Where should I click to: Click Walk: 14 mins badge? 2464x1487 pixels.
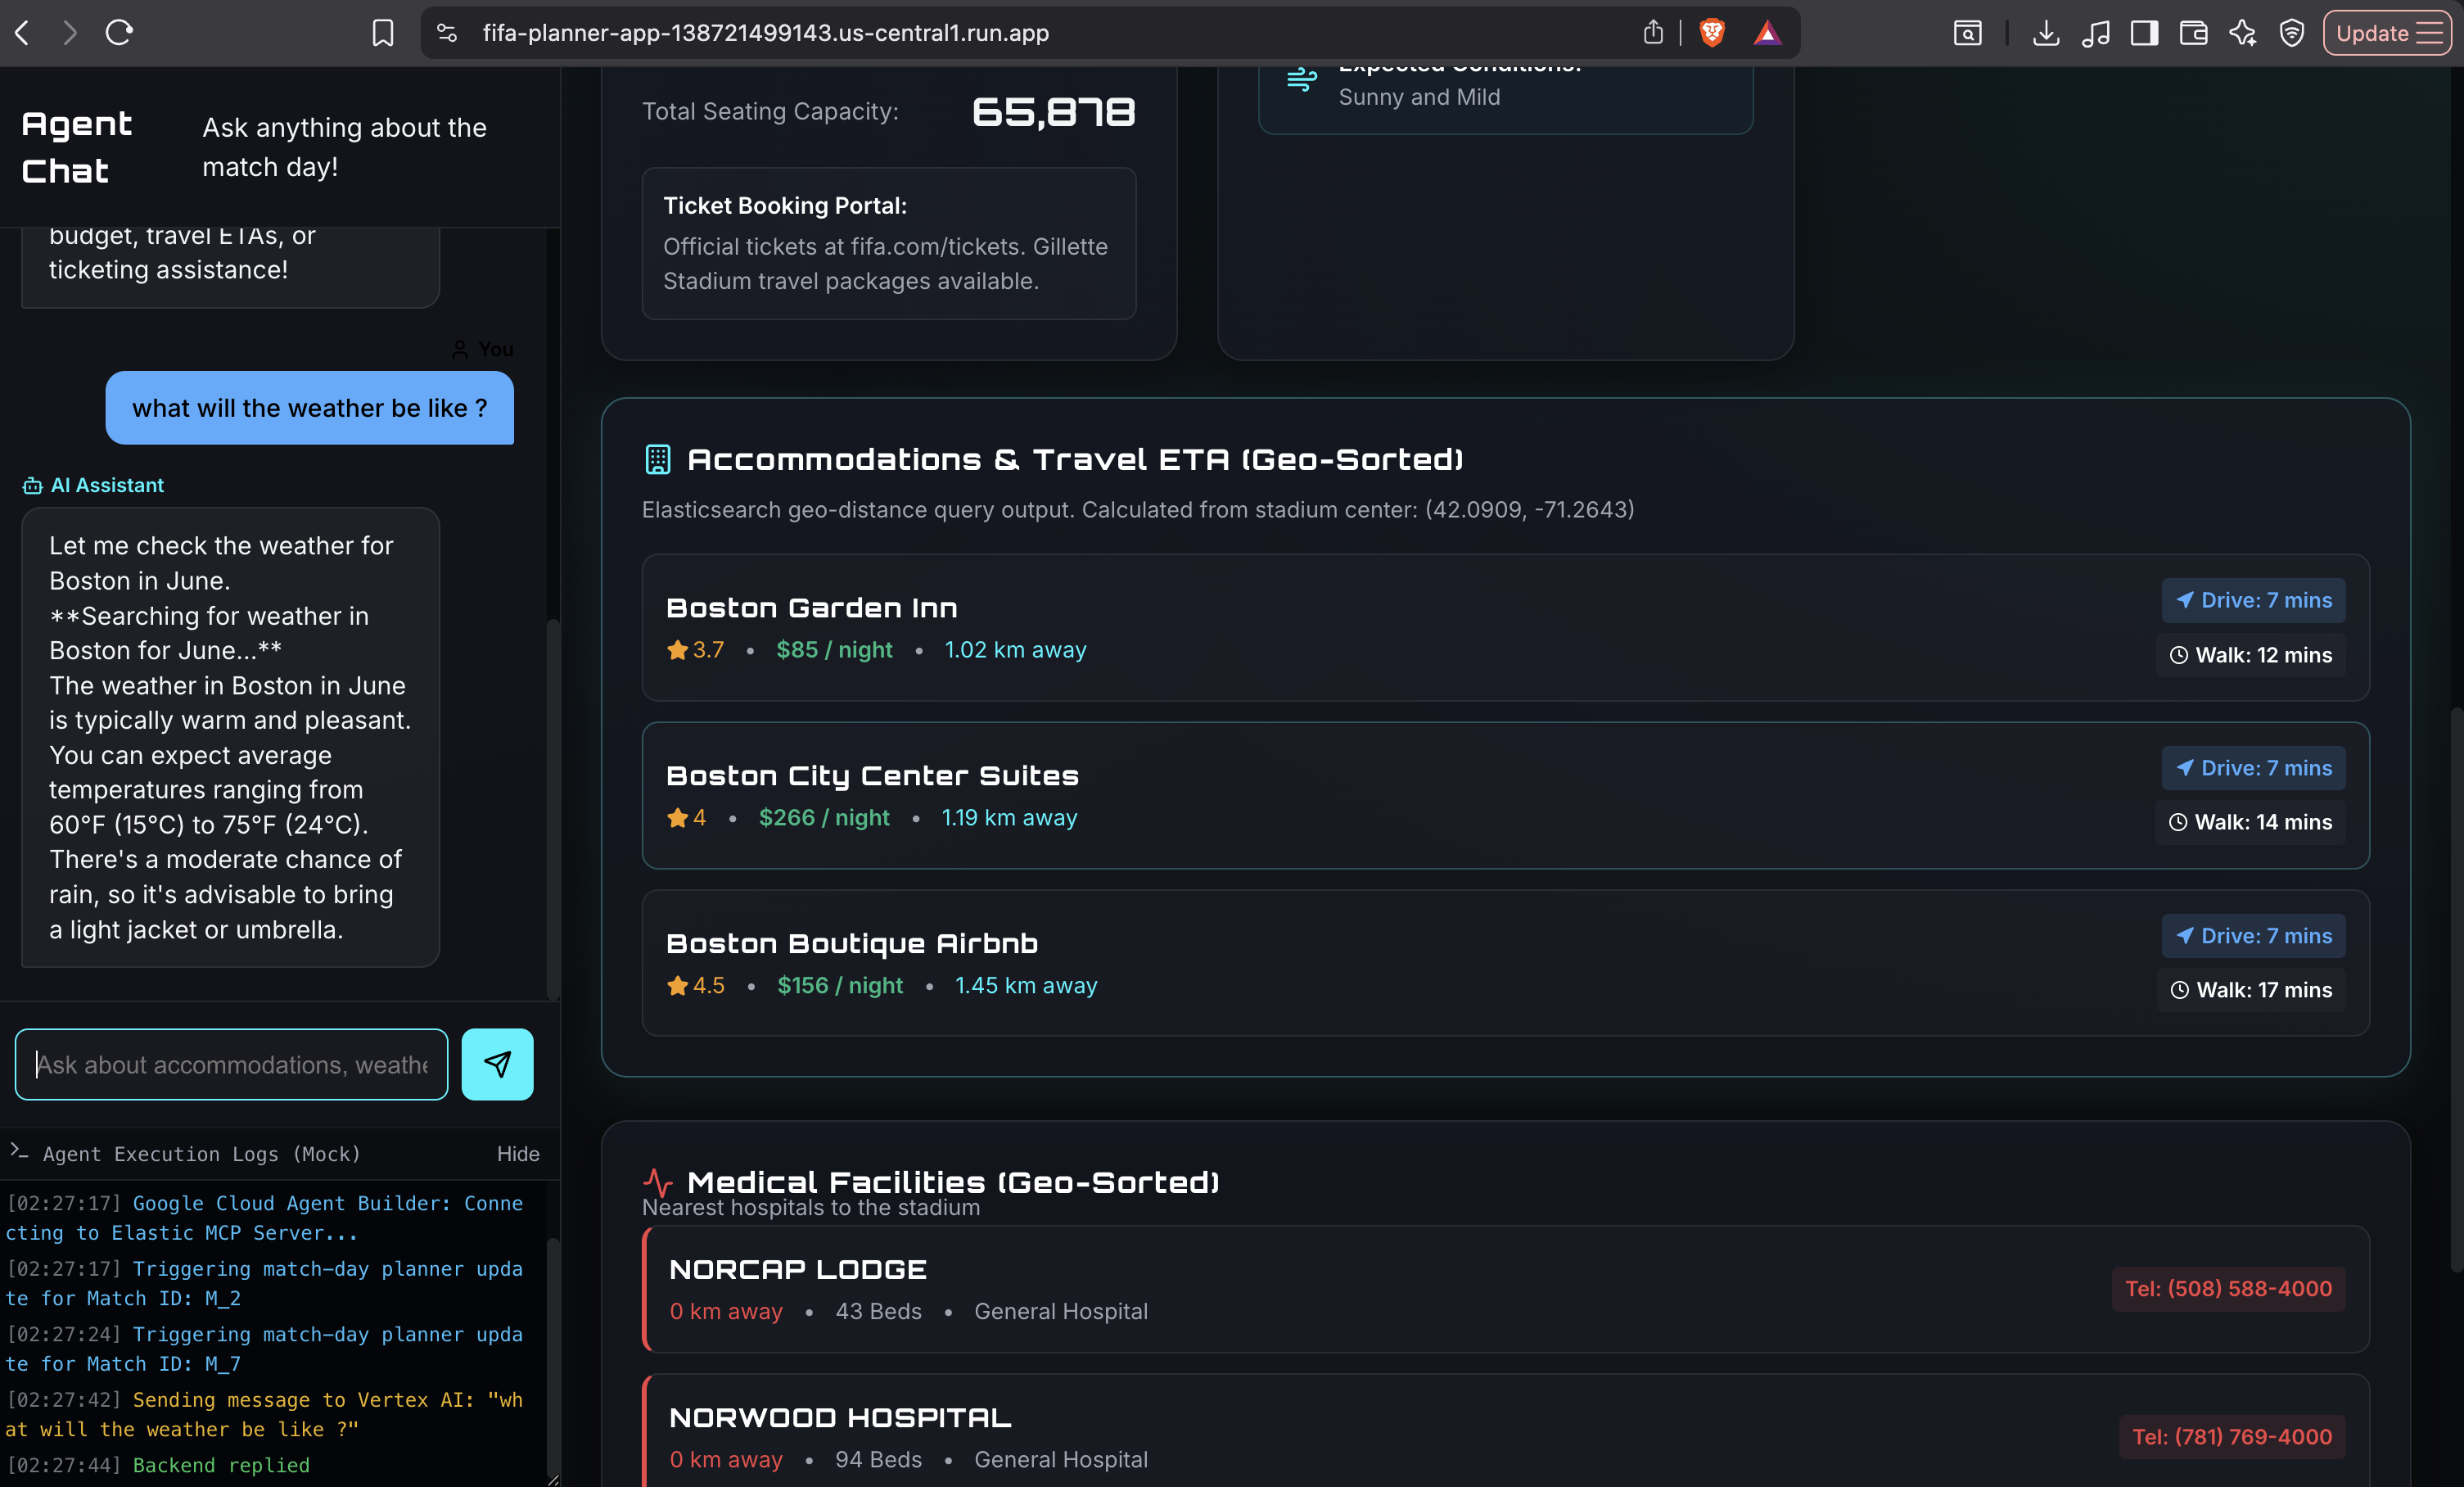pyautogui.click(x=2251, y=822)
